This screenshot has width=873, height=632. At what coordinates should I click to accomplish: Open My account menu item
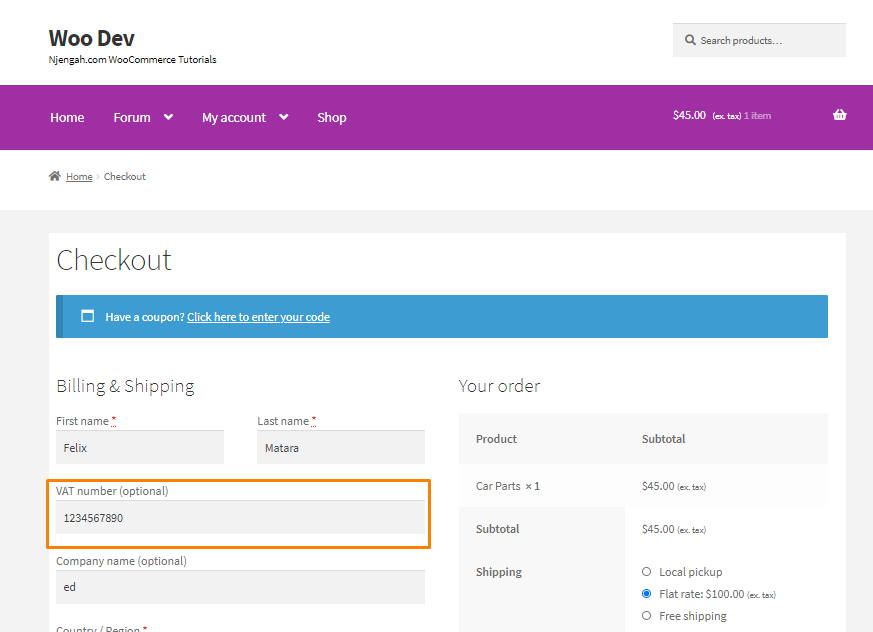(x=234, y=117)
